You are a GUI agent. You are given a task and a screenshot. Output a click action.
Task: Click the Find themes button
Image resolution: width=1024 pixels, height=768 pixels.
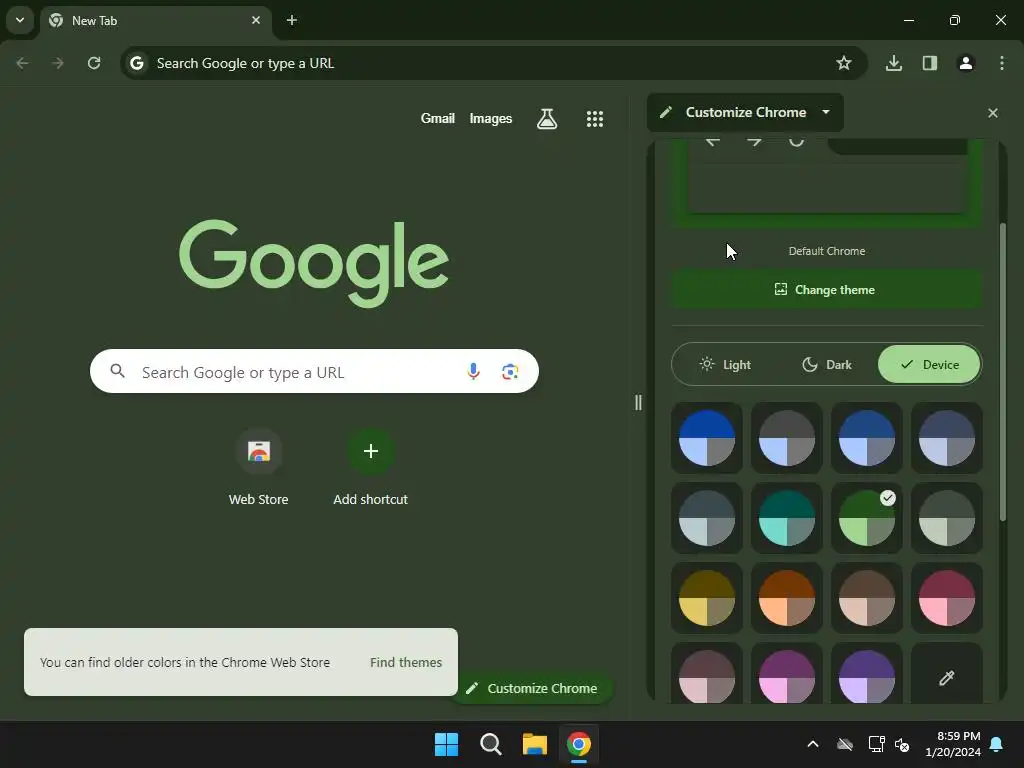pos(406,662)
